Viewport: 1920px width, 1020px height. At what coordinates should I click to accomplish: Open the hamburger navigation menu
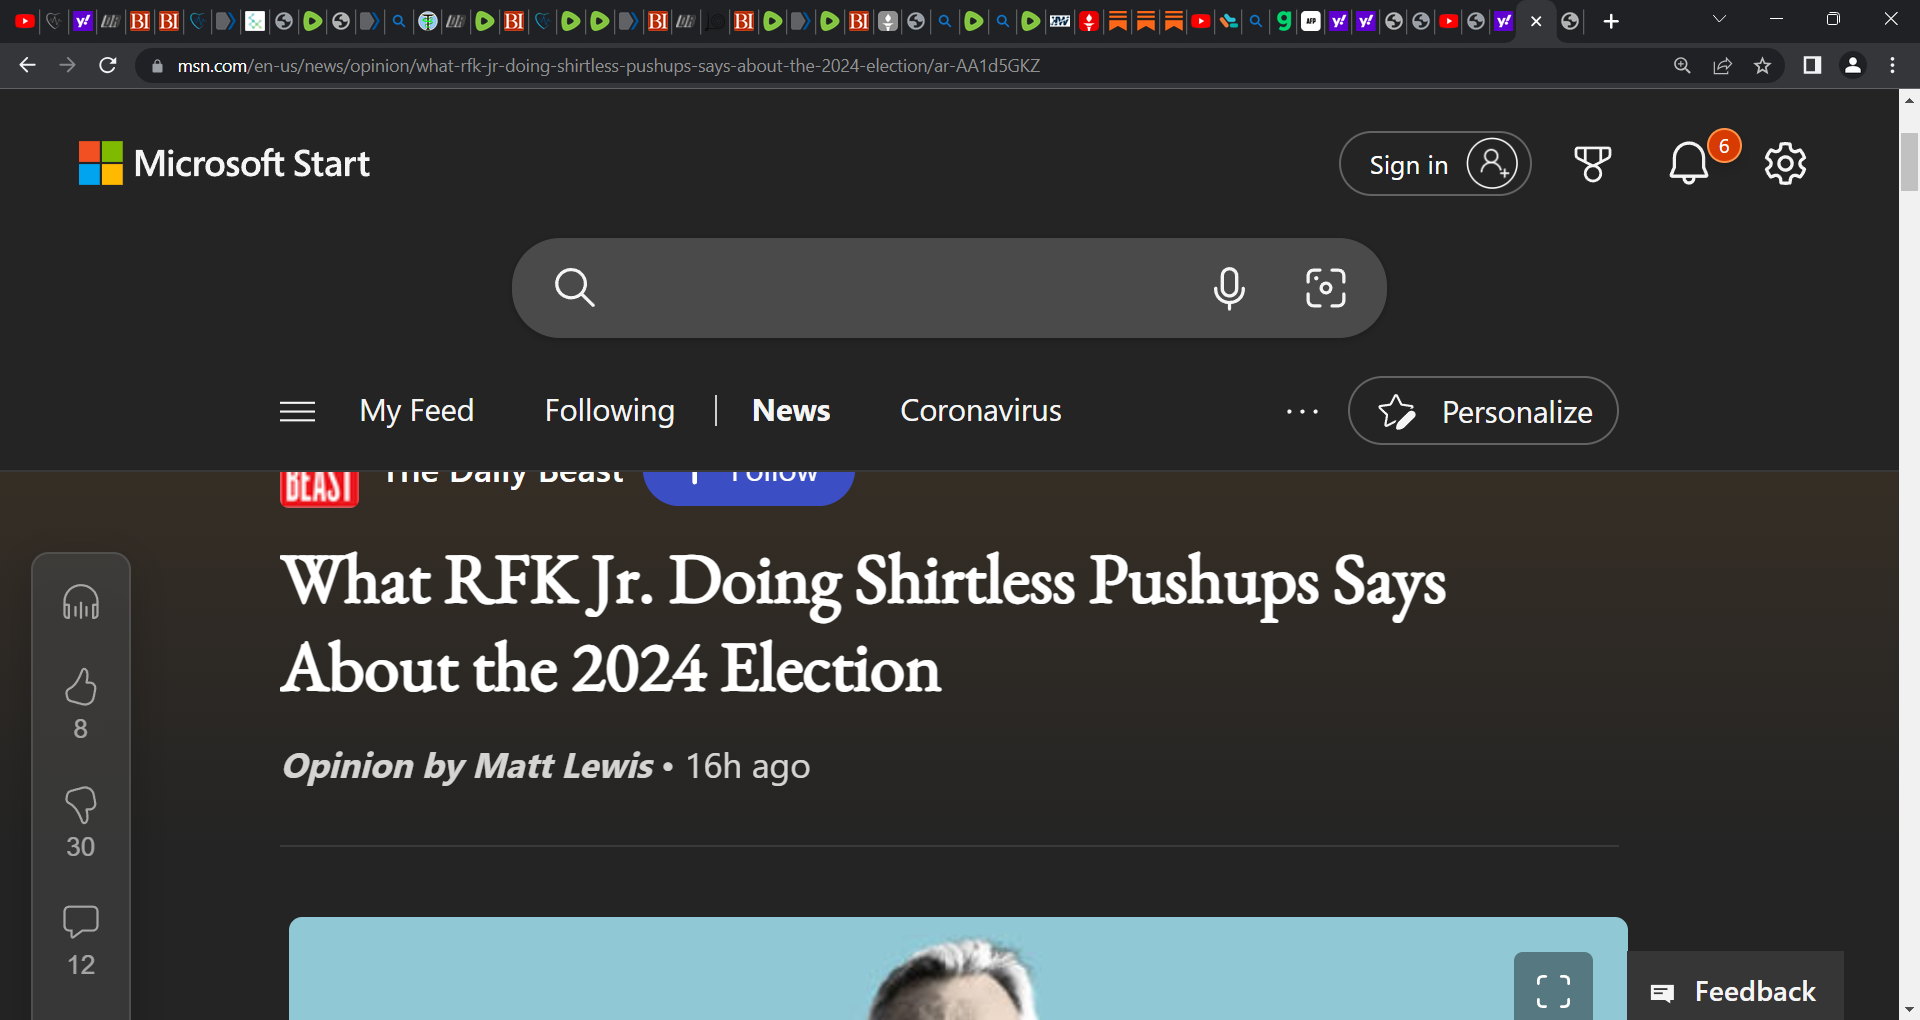[297, 411]
